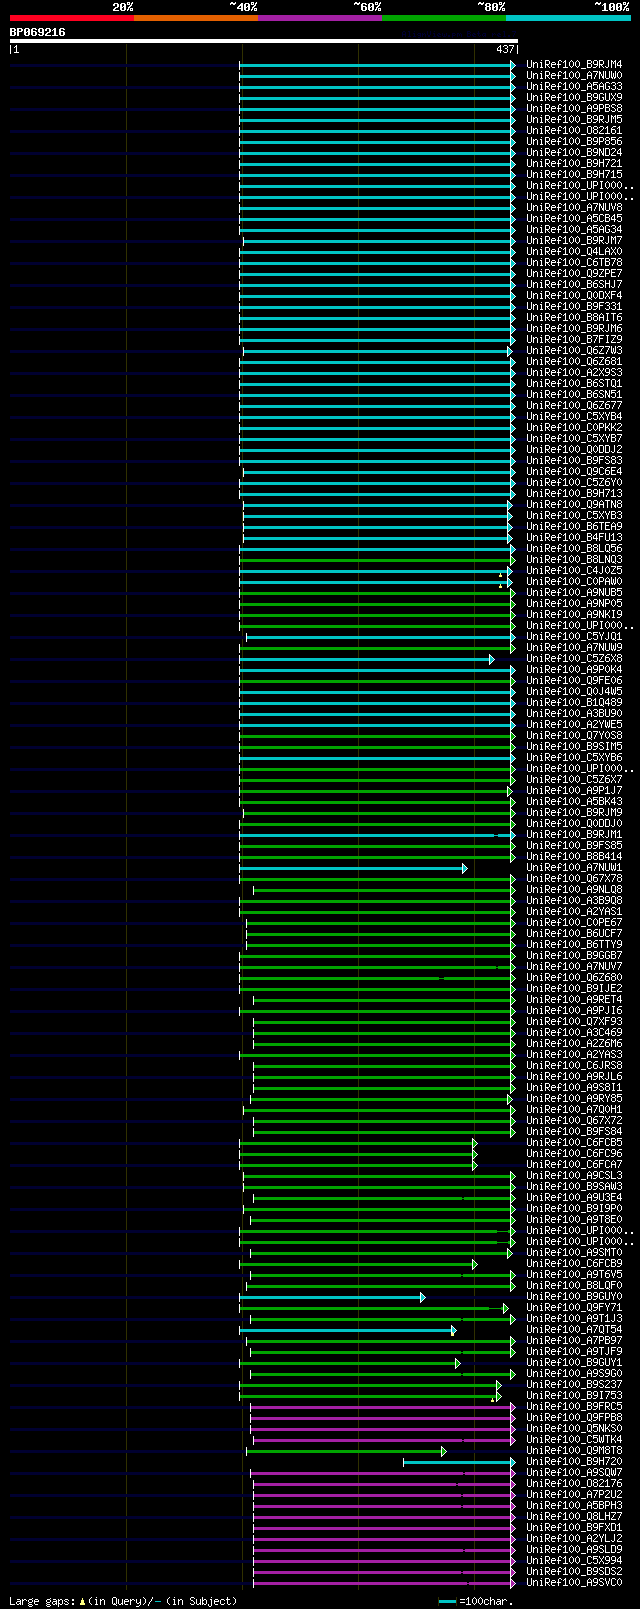Click the cyan alignment bar for UniRef100_B9GUY0
This screenshot has width=640, height=1609.
point(332,1298)
